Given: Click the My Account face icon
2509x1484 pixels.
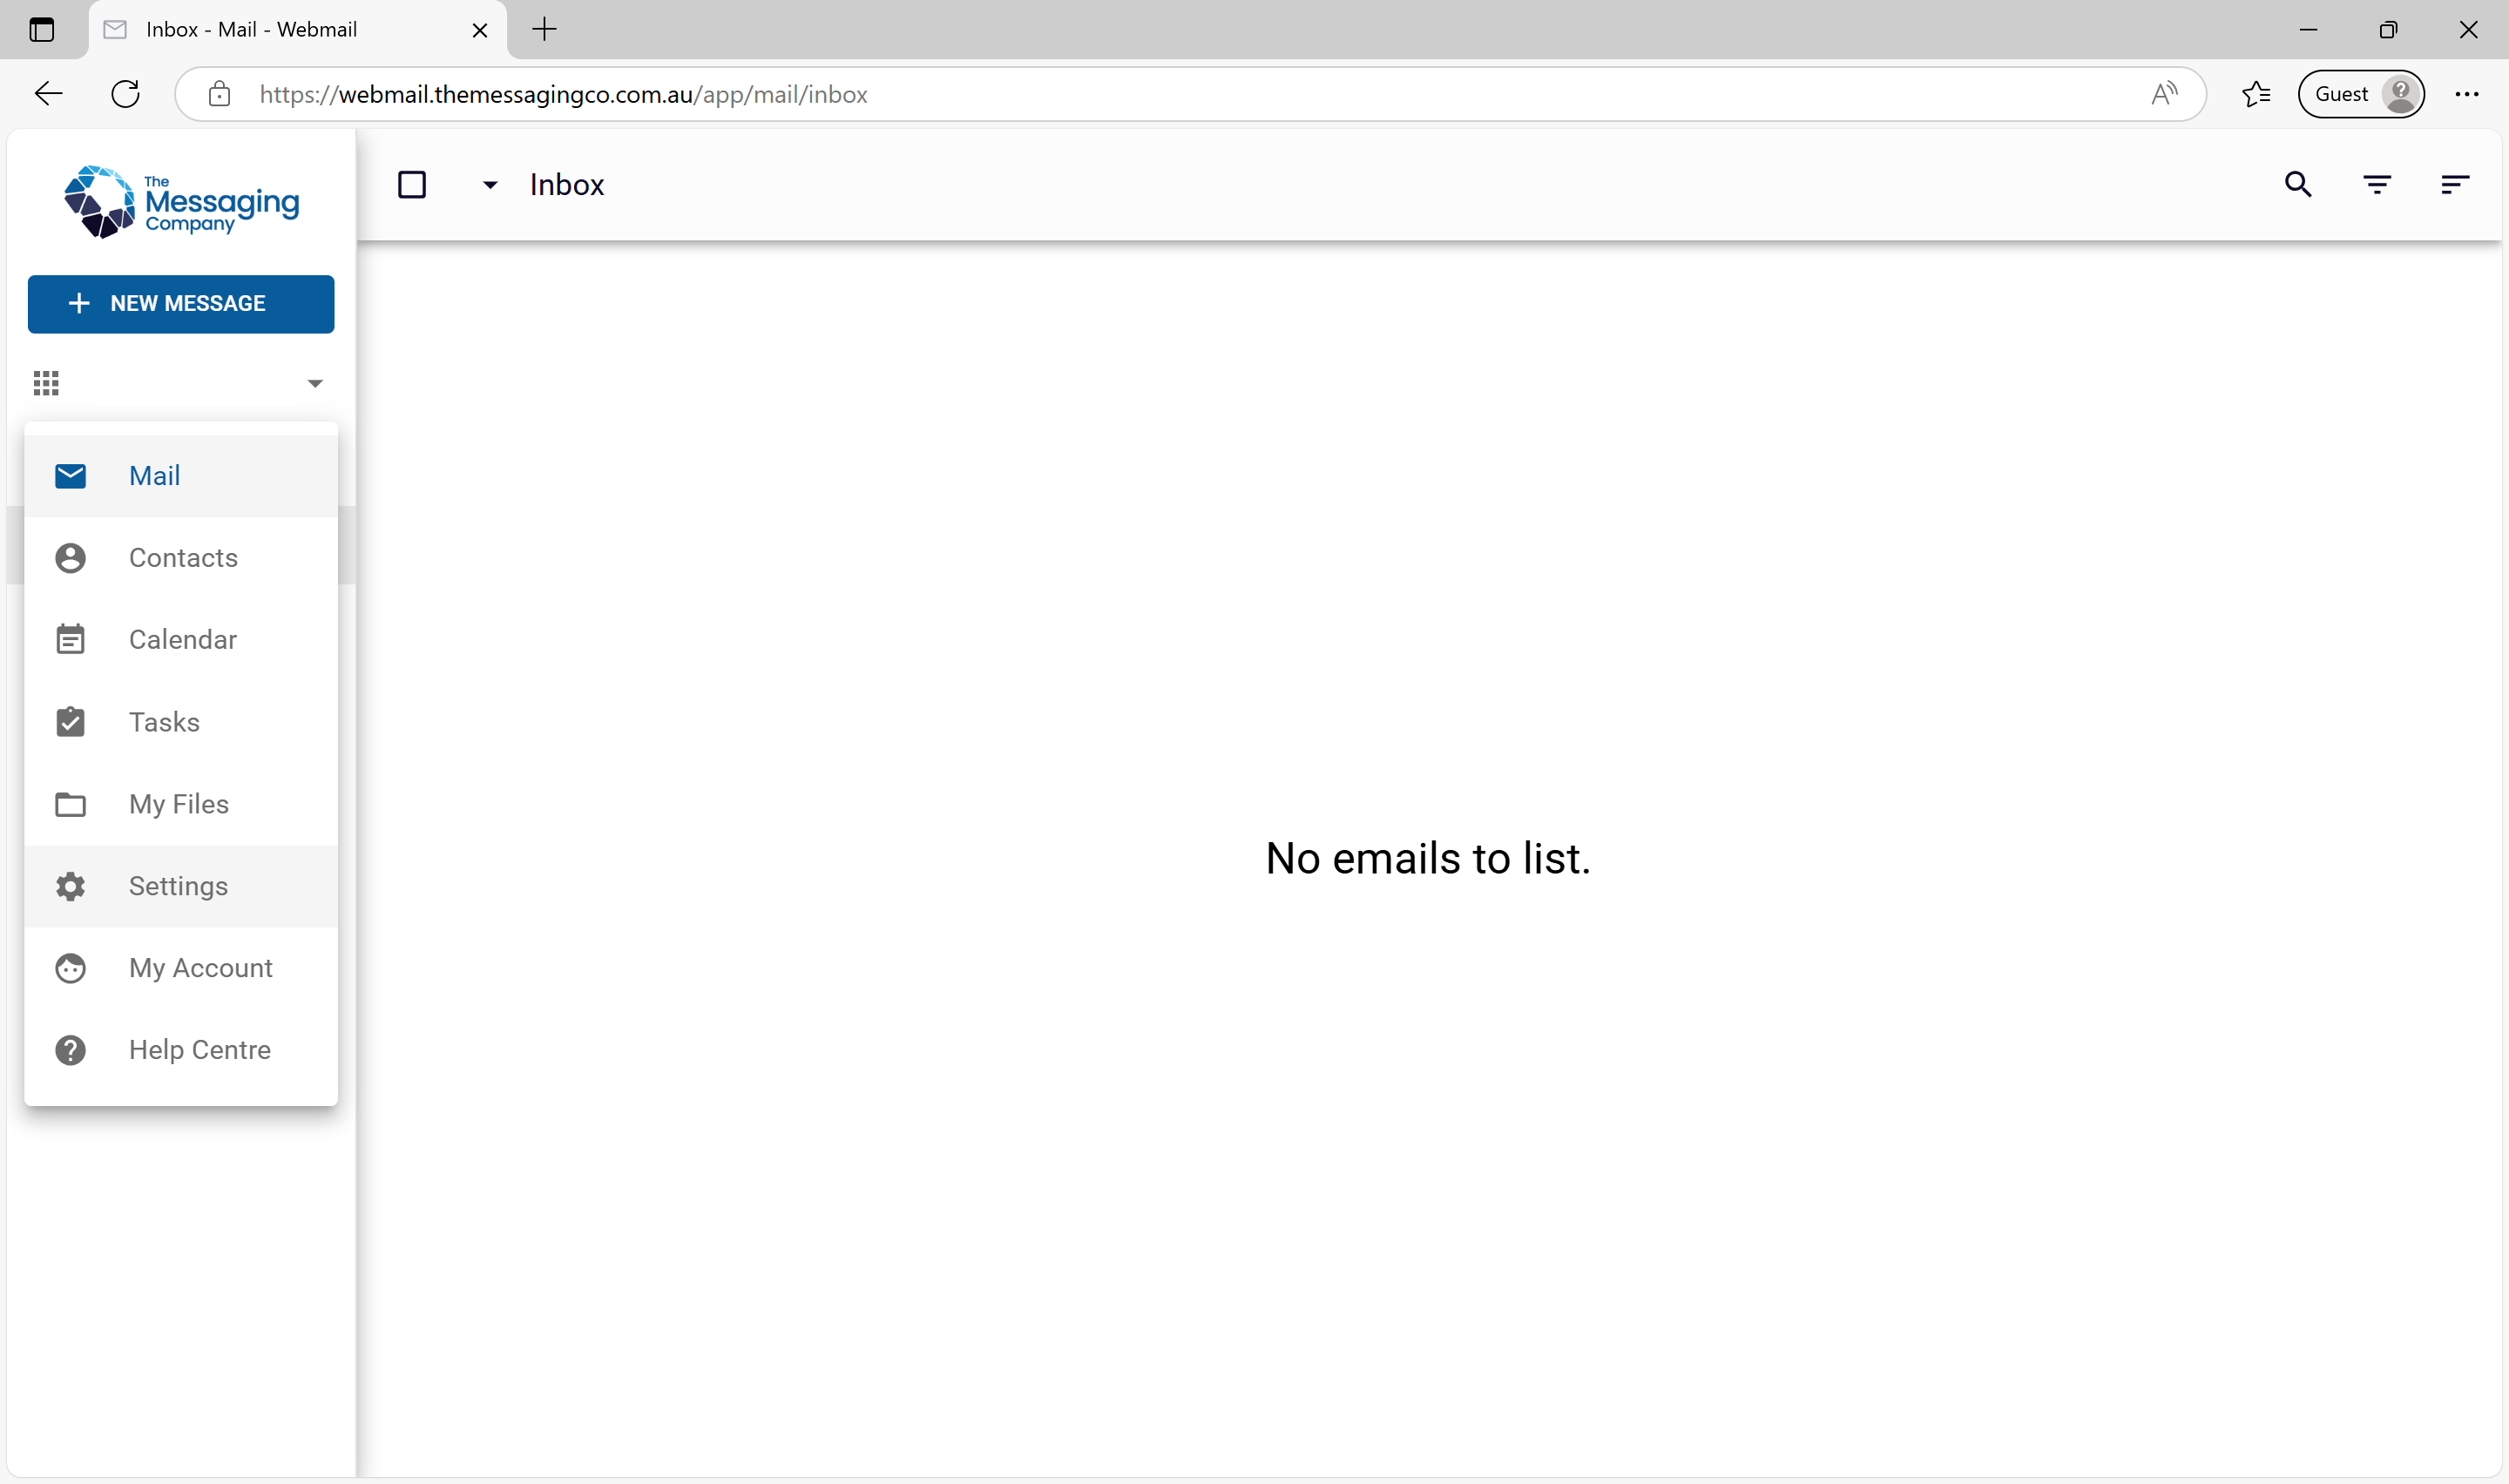Looking at the screenshot, I should coord(70,968).
